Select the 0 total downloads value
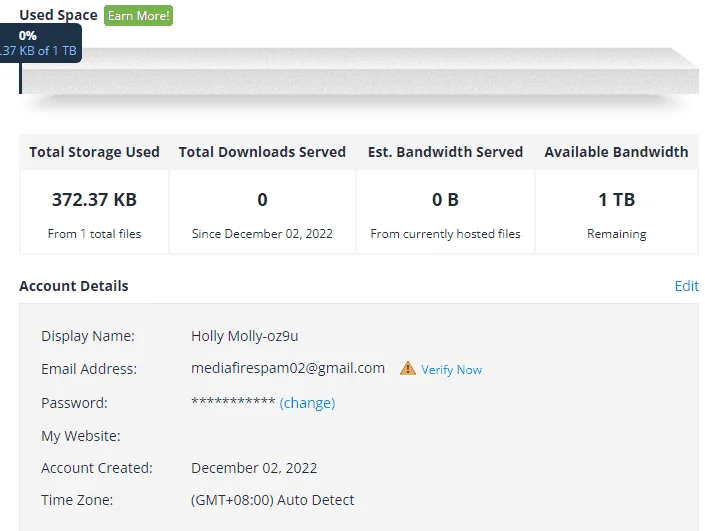 coord(262,200)
